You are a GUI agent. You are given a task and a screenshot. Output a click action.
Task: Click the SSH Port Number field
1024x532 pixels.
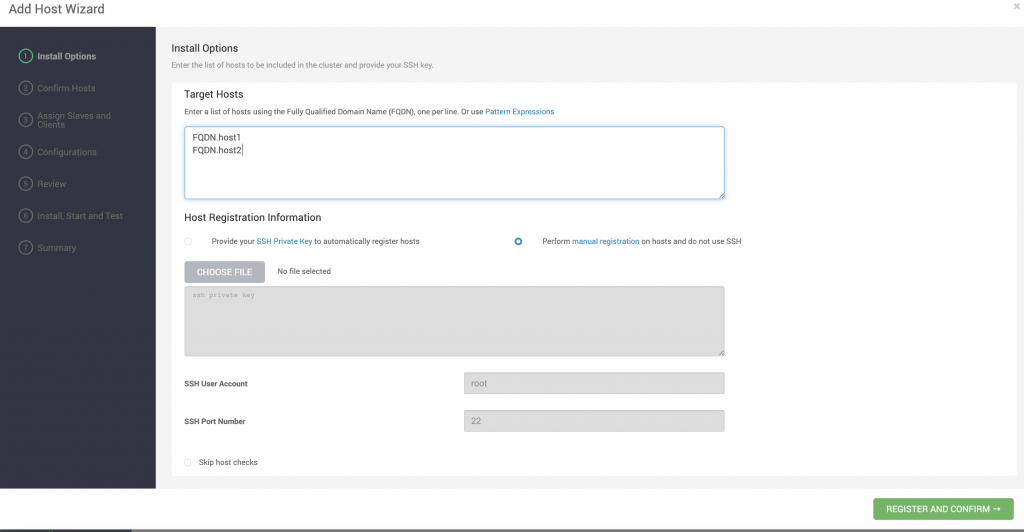594,421
